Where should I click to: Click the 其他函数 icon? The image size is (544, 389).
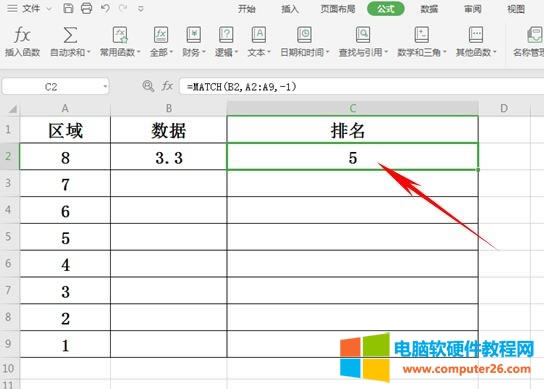(476, 35)
